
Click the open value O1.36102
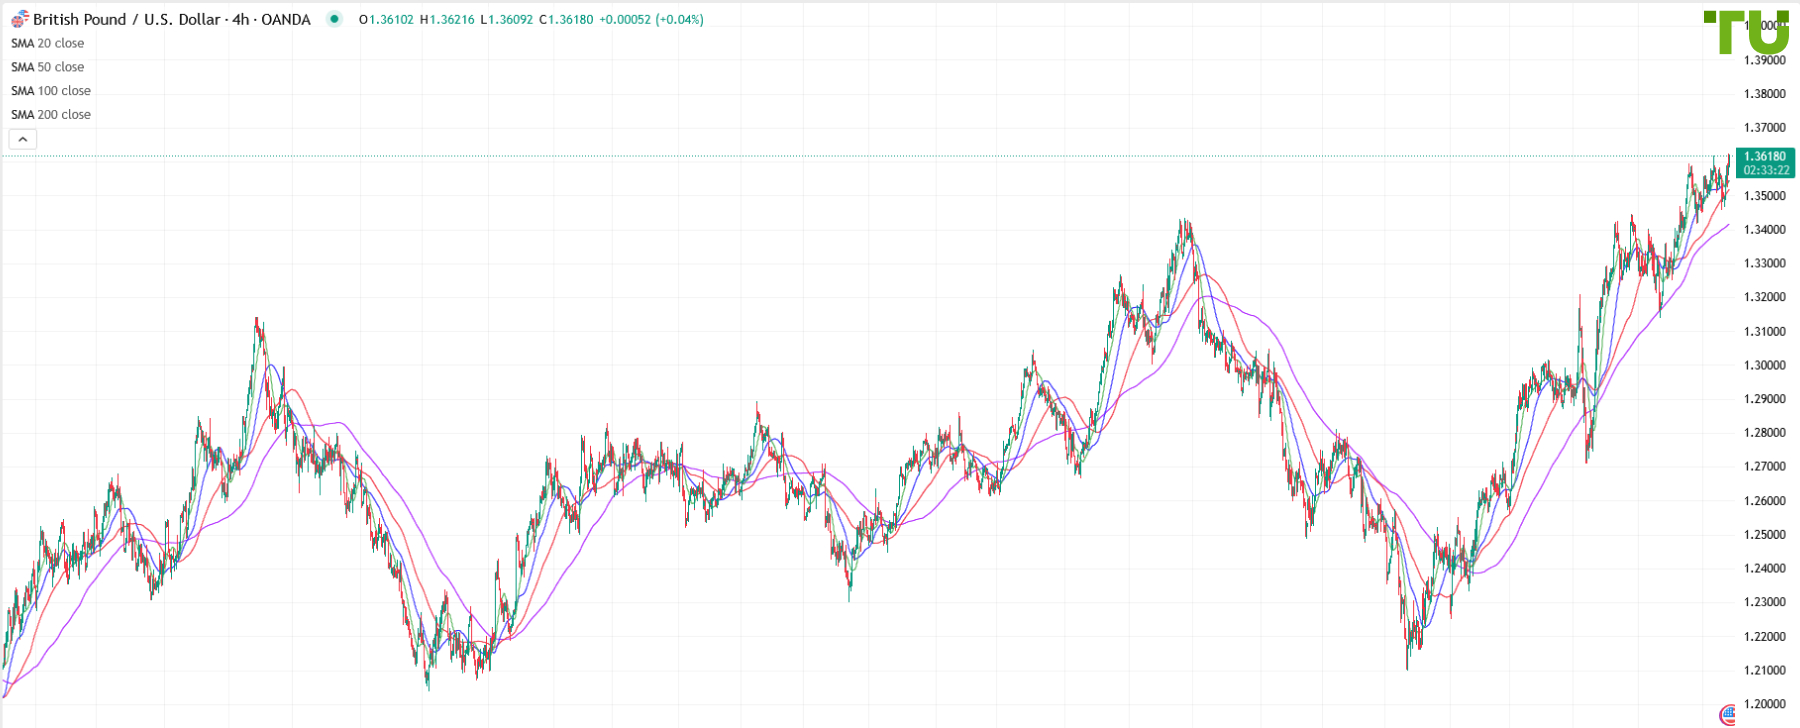point(386,20)
